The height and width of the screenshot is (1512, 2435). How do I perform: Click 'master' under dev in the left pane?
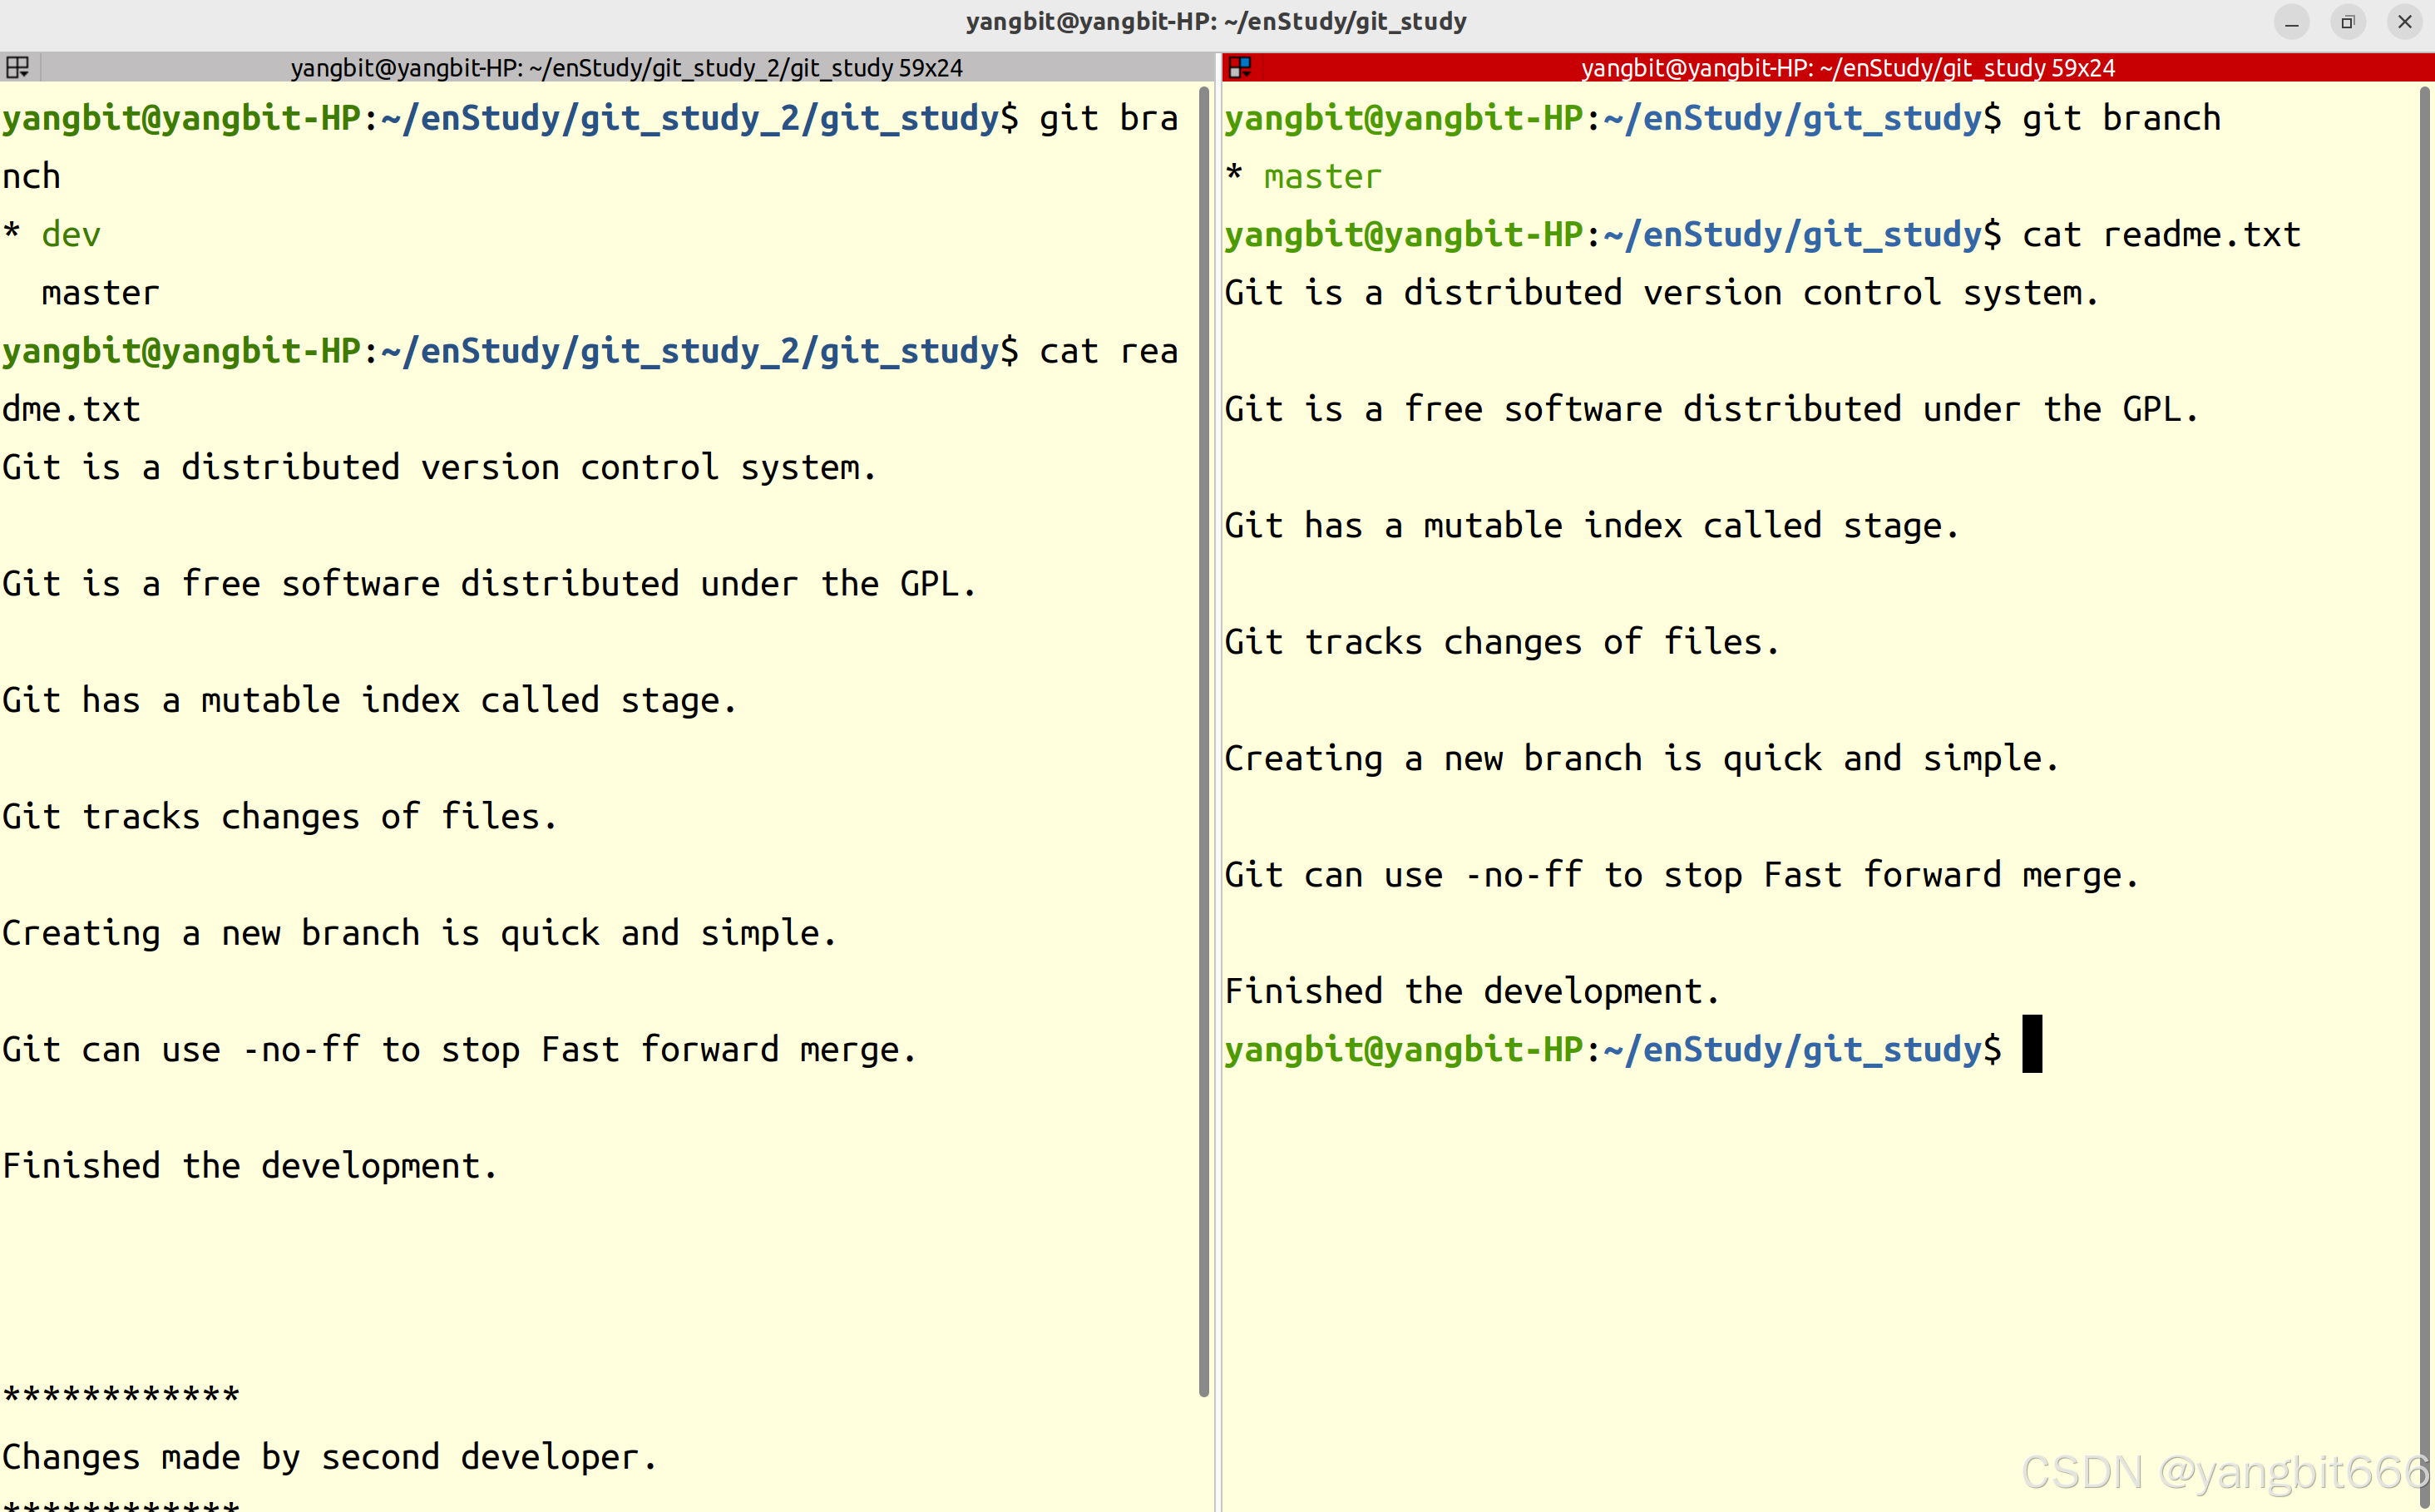(x=100, y=293)
